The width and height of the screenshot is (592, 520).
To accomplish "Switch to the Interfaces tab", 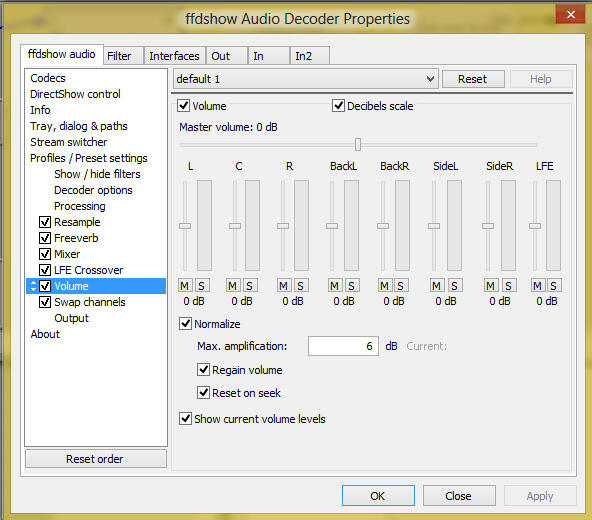I will coord(174,56).
